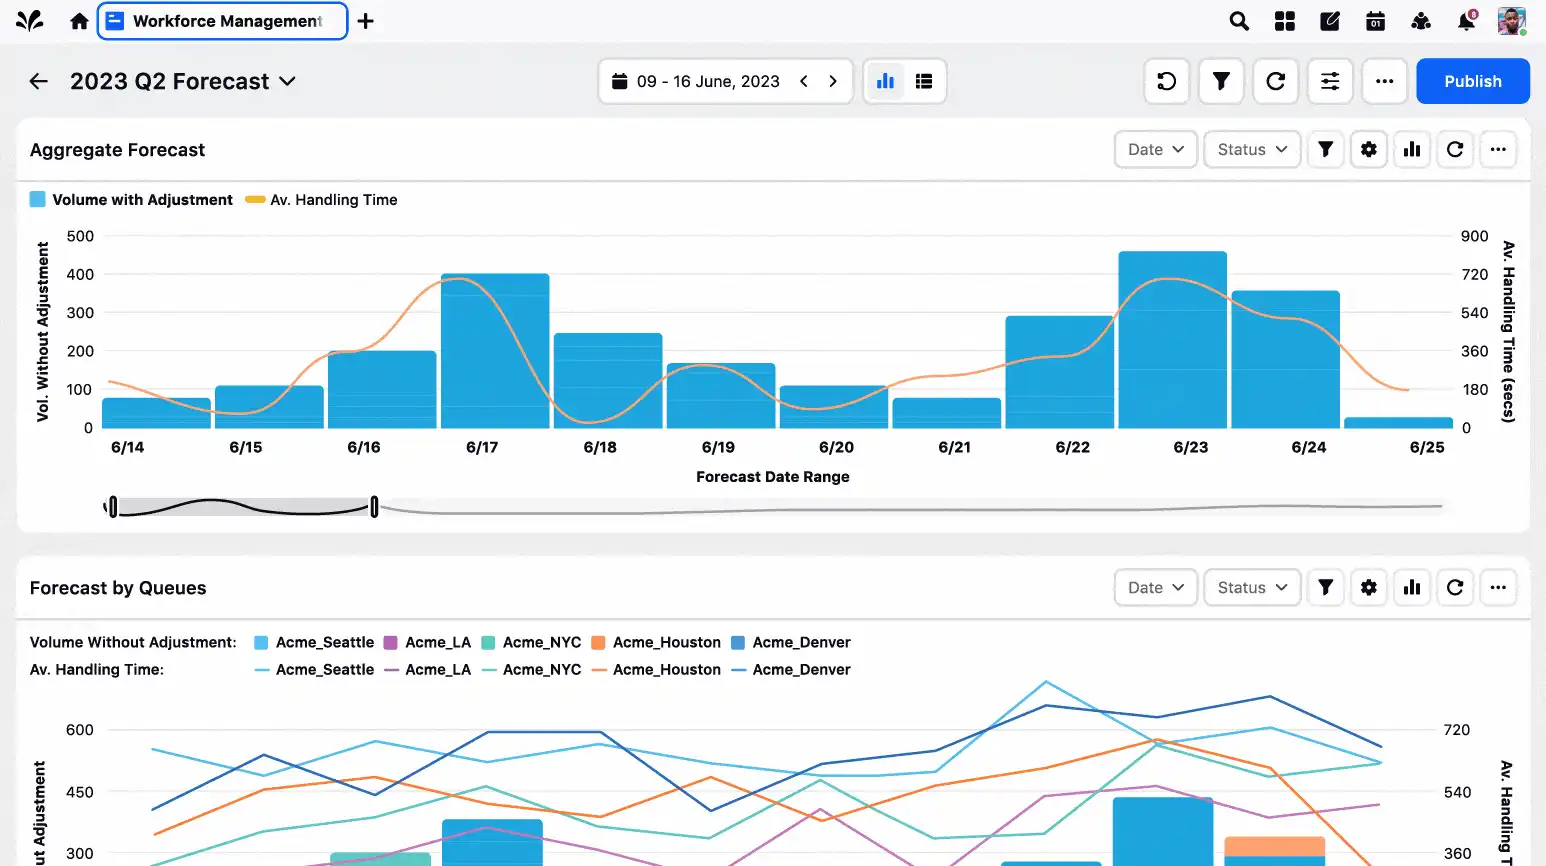The width and height of the screenshot is (1546, 866).
Task: Toggle Acme_LA volume legend entry
Action: pos(427,642)
